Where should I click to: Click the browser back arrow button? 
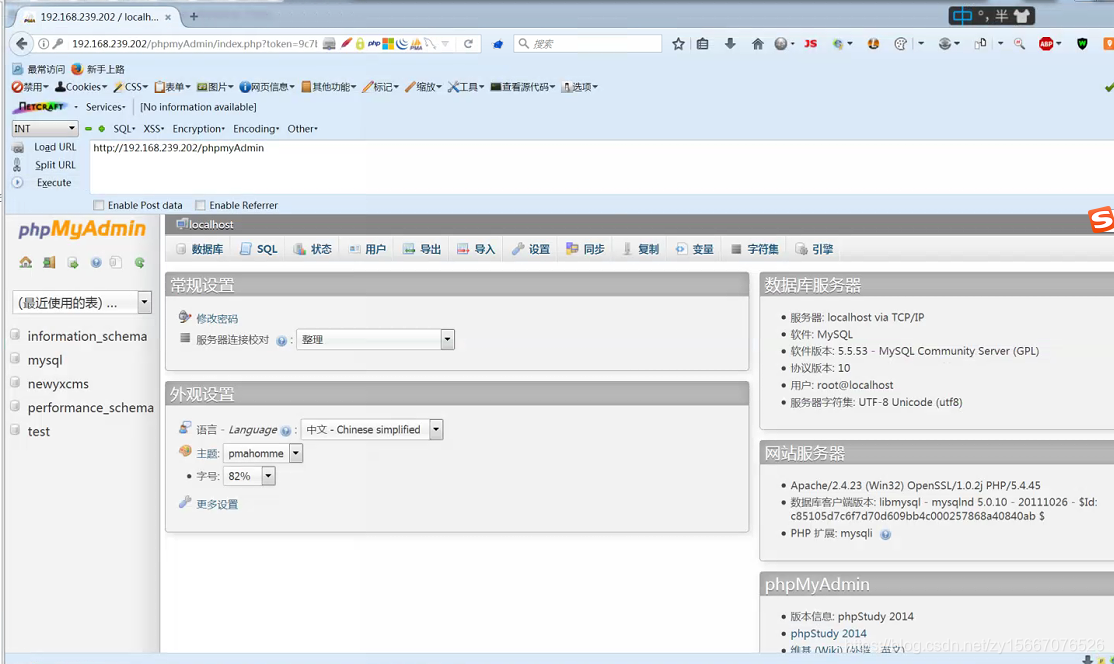coord(21,44)
